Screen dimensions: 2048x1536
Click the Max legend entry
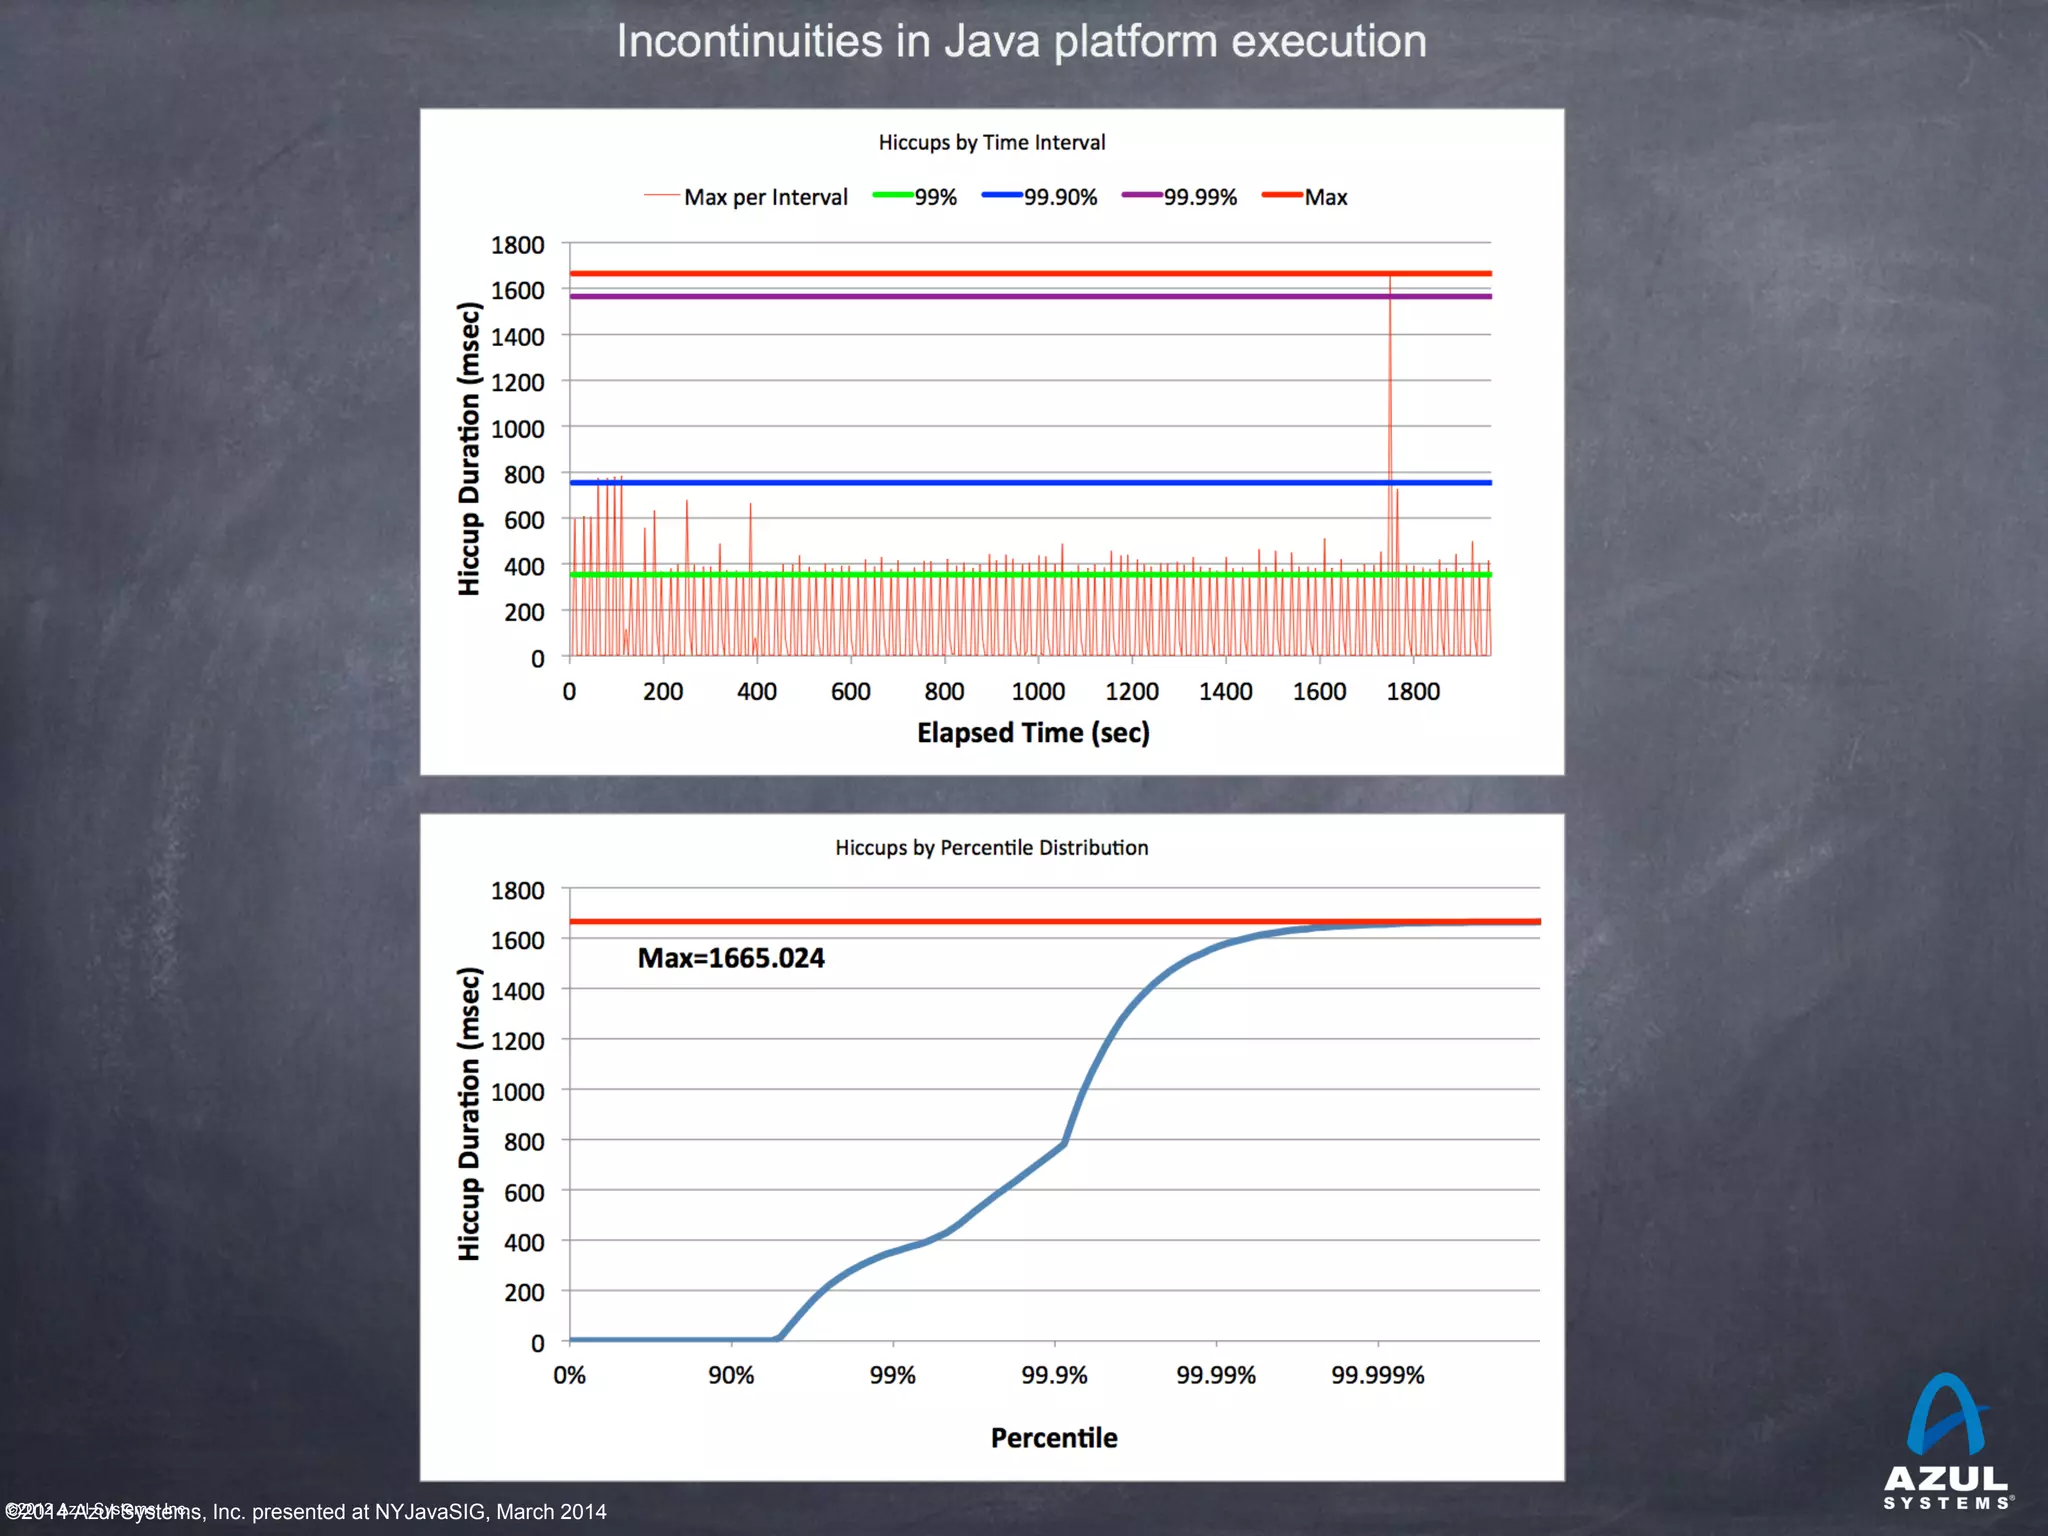click(x=1325, y=197)
